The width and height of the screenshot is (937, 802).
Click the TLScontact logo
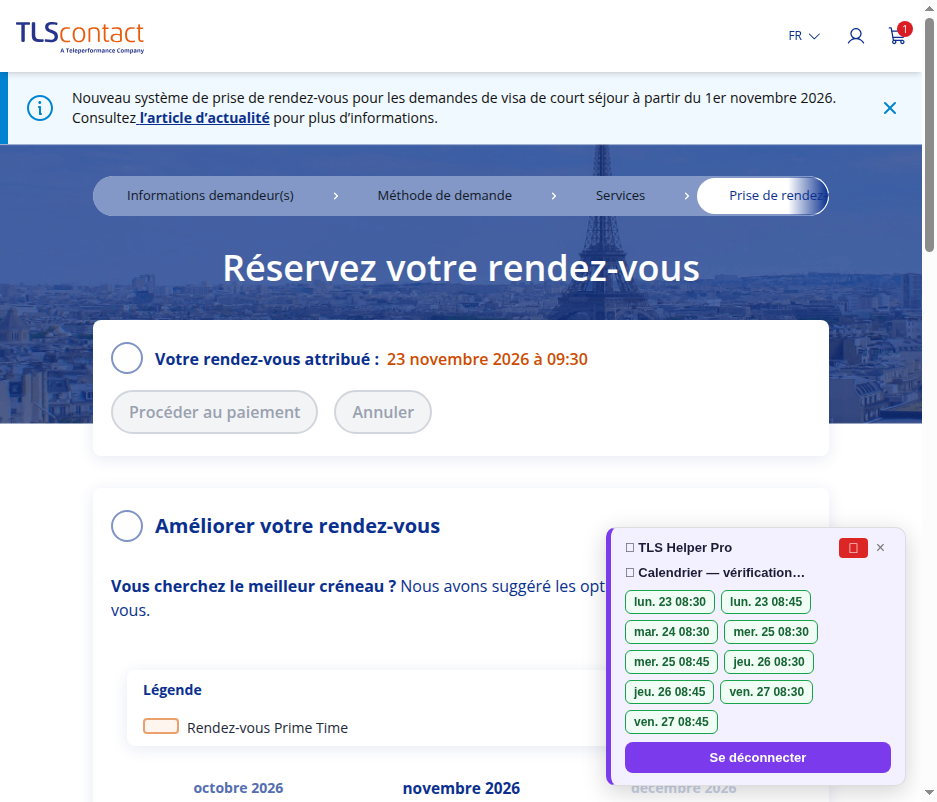point(80,37)
